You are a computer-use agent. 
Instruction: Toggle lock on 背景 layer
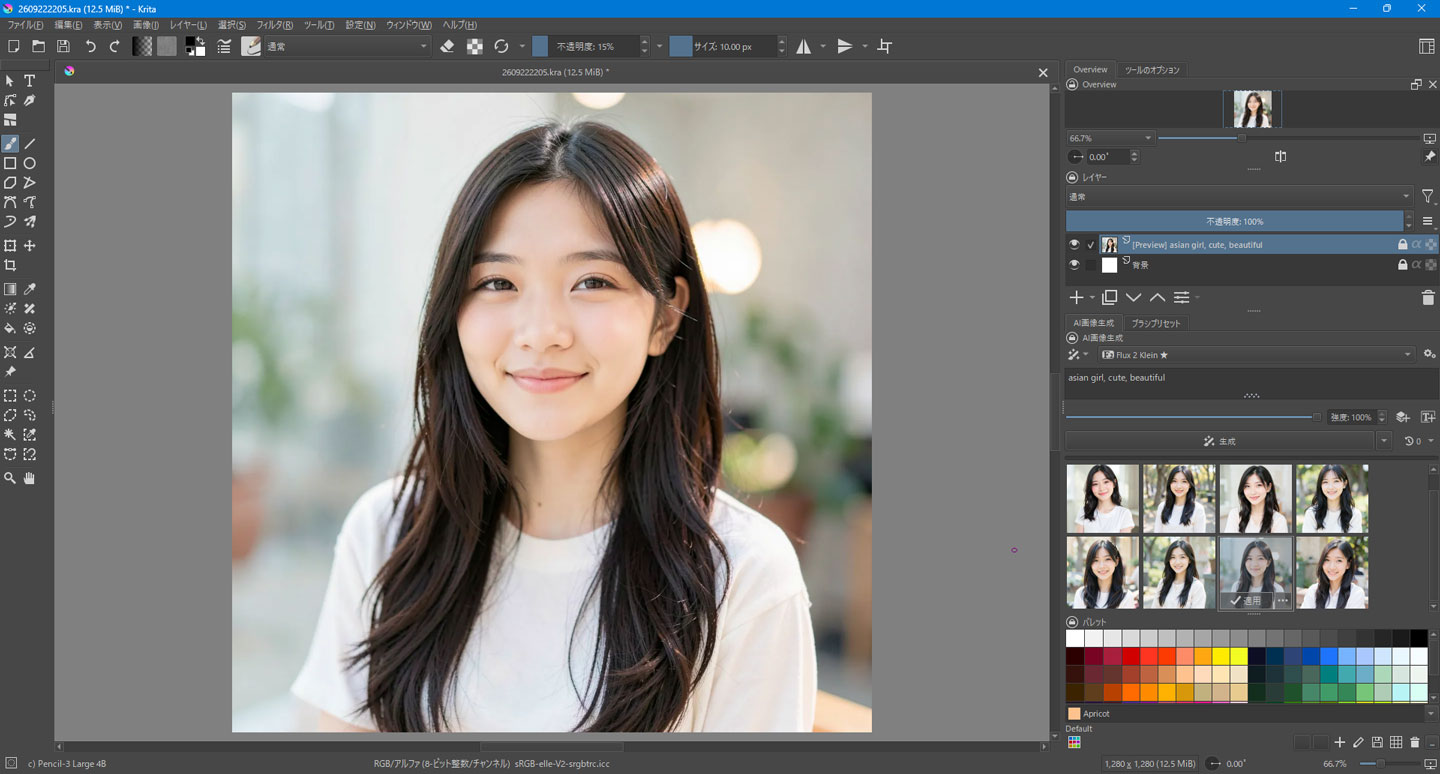1402,265
